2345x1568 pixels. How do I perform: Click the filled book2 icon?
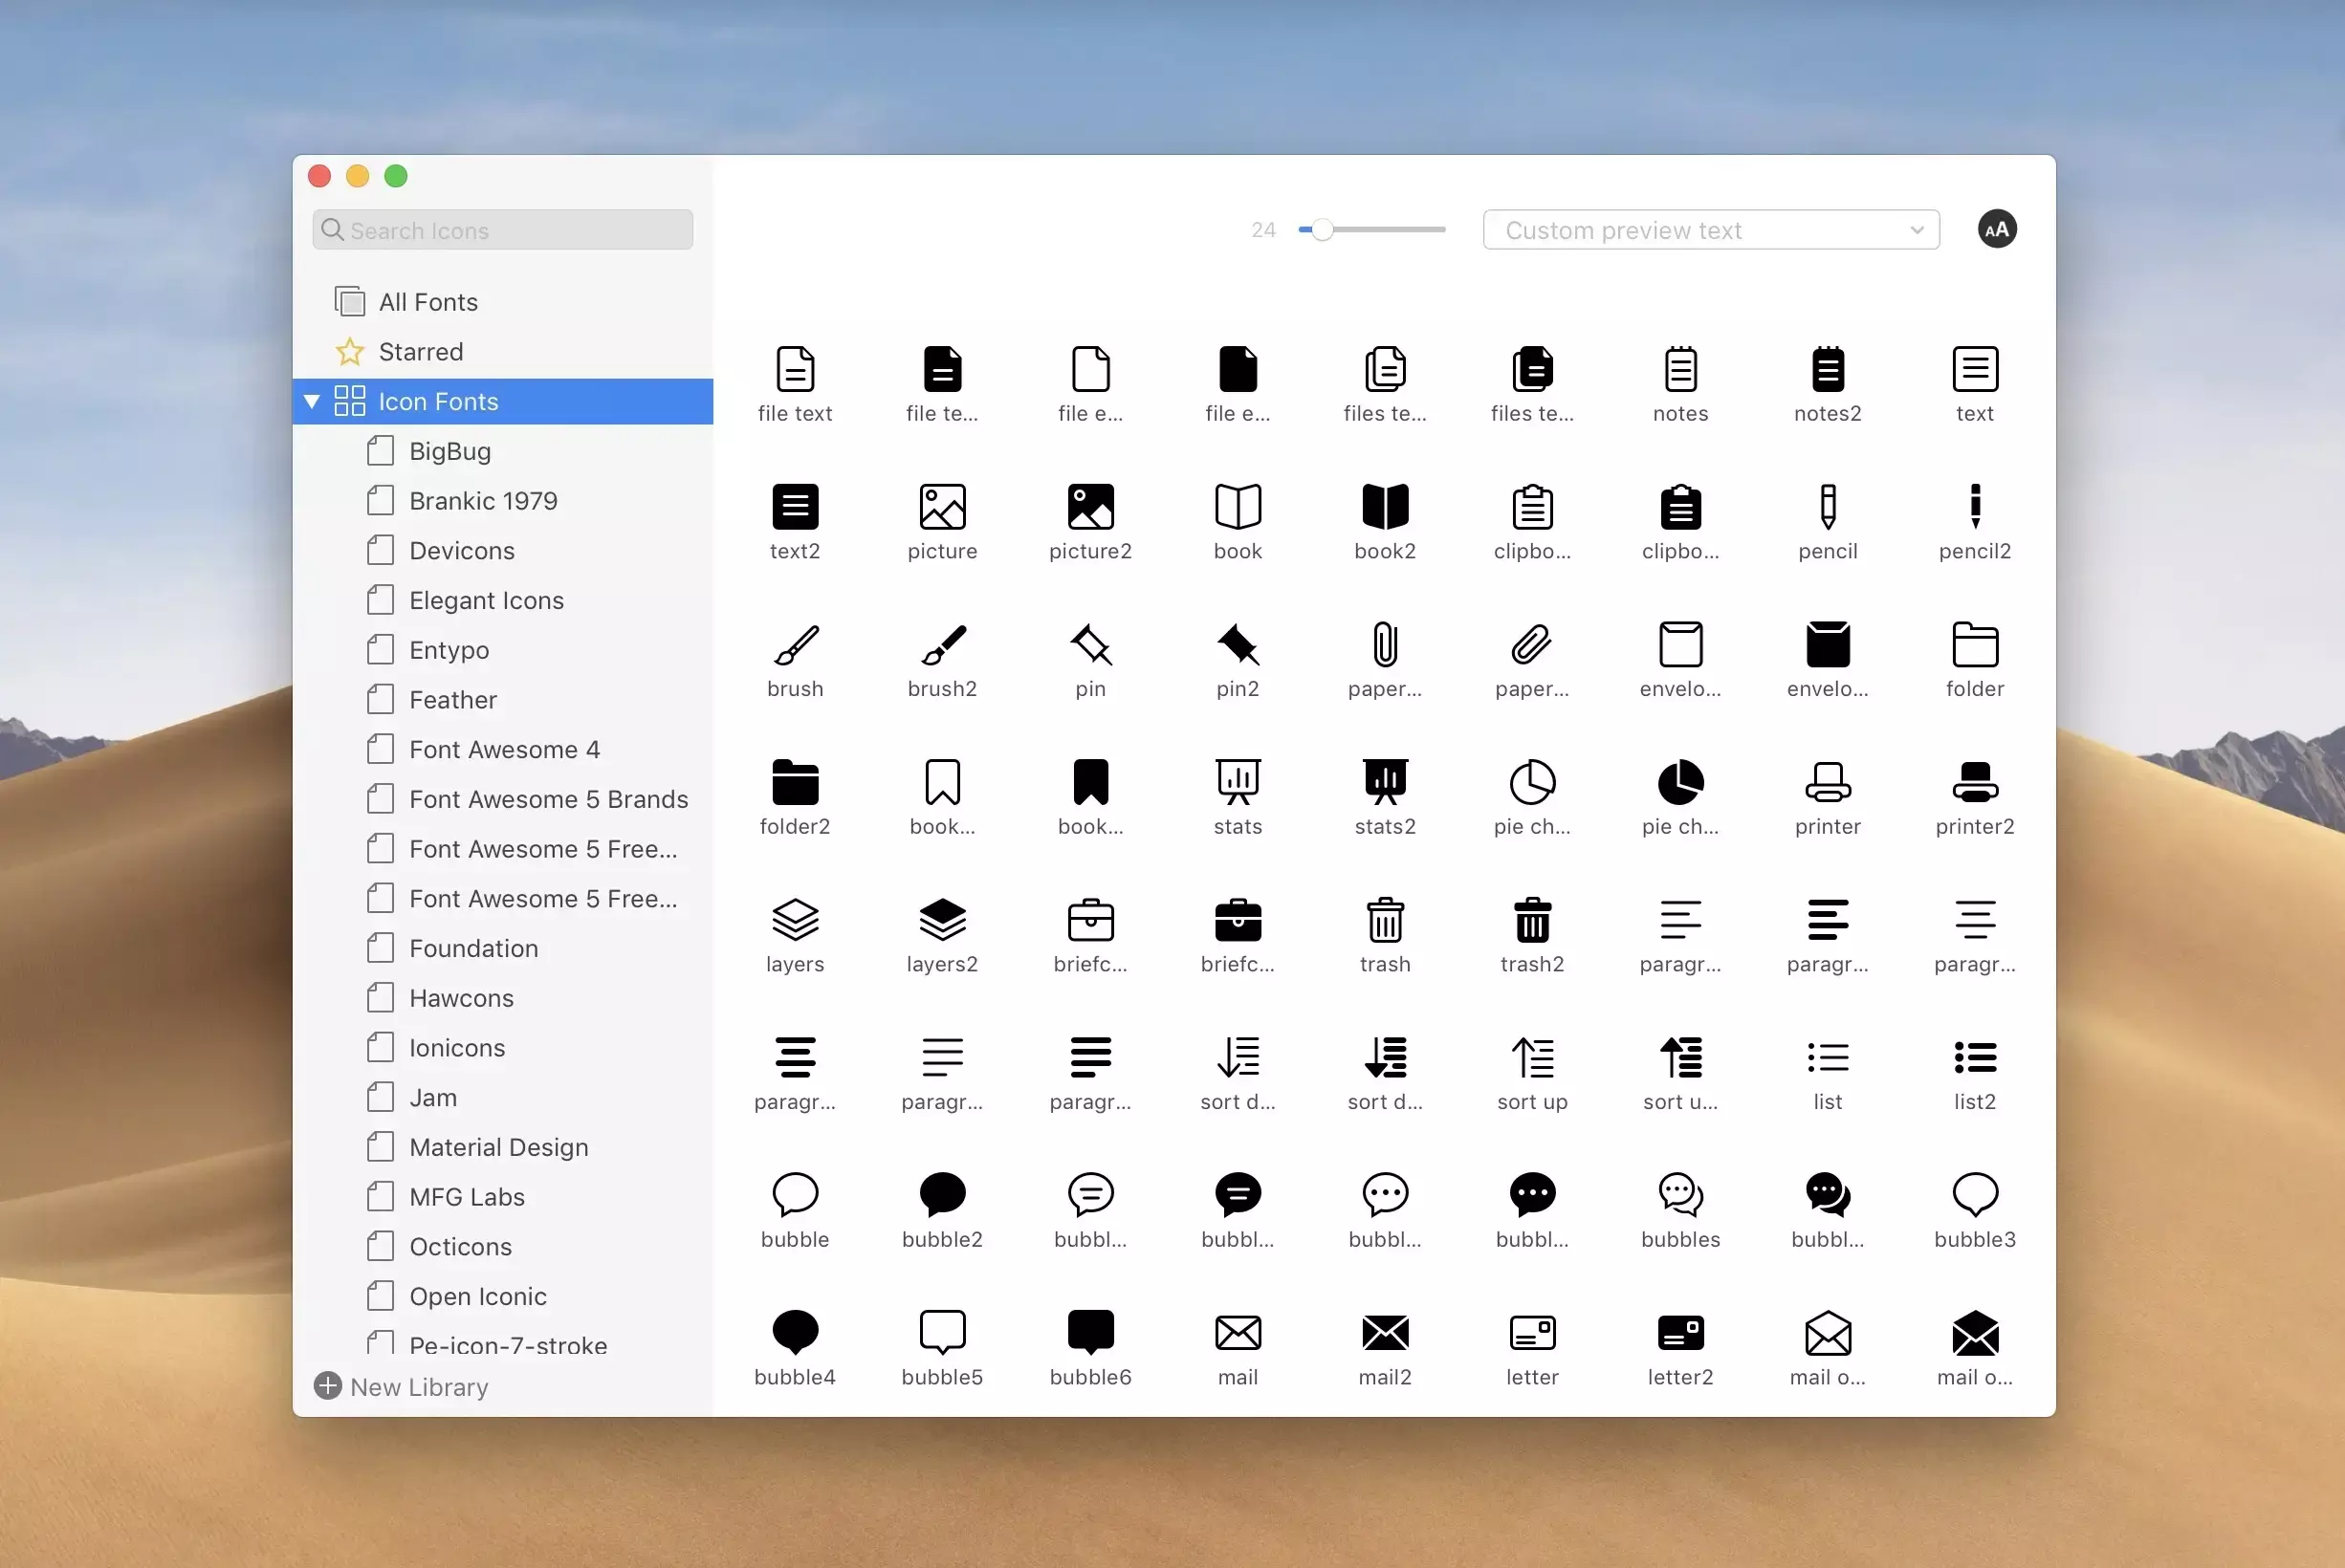pyautogui.click(x=1384, y=506)
